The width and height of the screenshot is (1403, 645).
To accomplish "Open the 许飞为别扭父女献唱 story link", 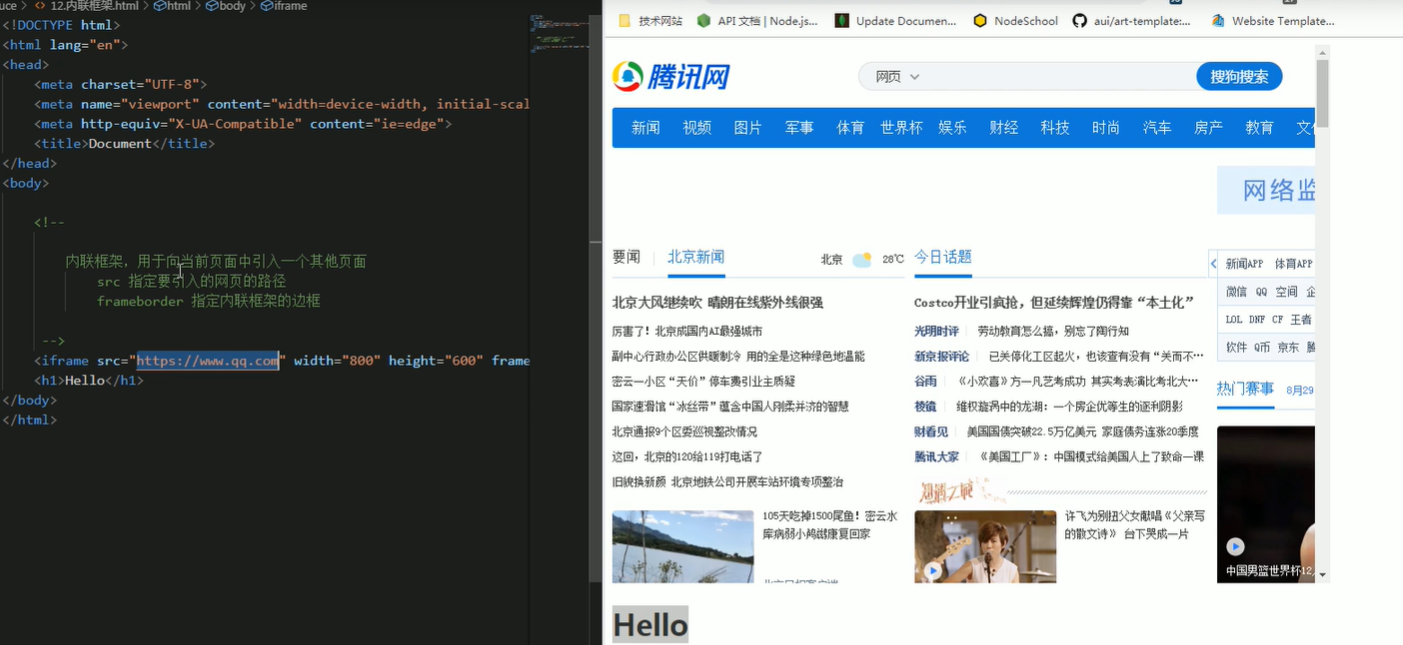I will click(x=1135, y=525).
